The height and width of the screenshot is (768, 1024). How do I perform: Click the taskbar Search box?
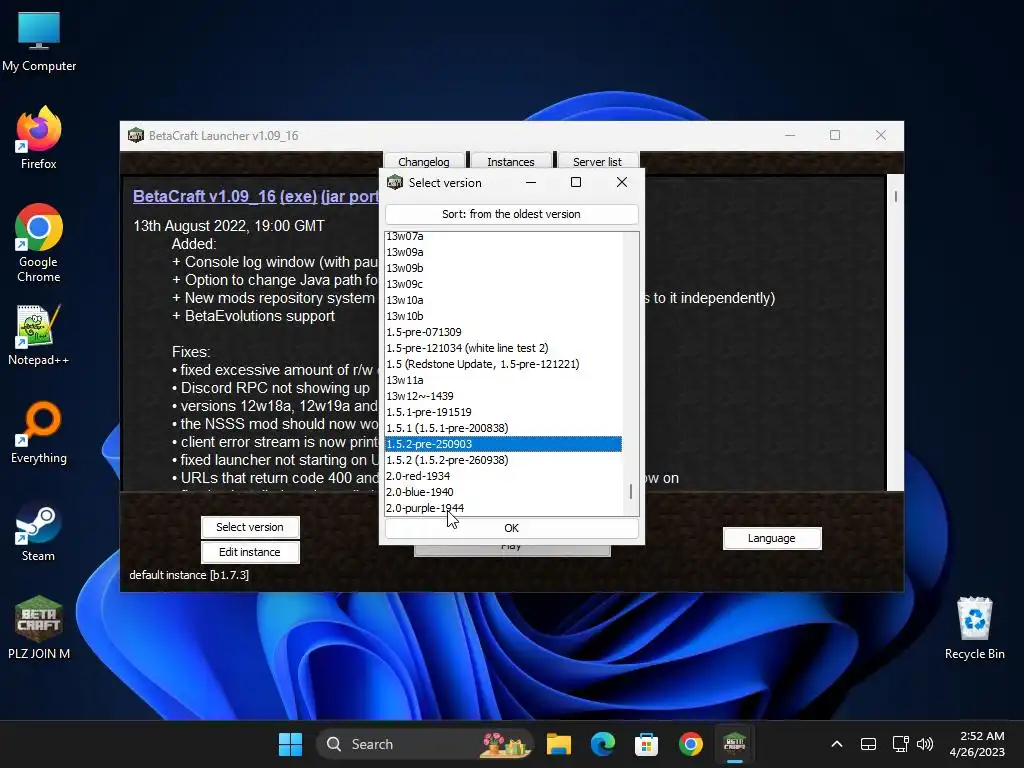pyautogui.click(x=424, y=744)
